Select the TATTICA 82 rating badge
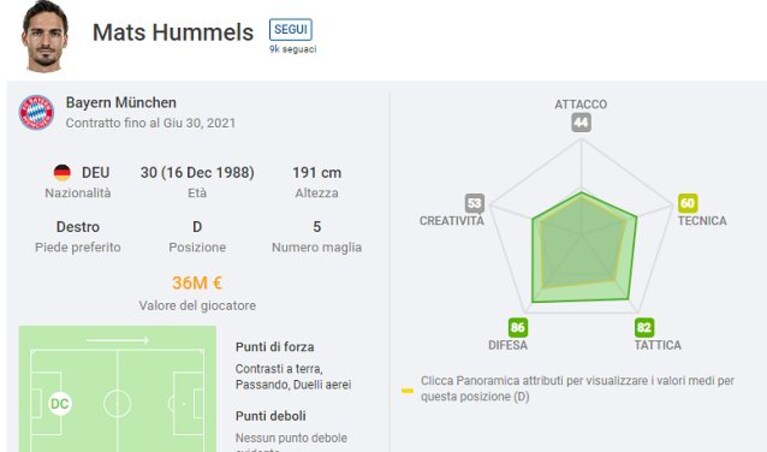Image resolution: width=767 pixels, height=452 pixels. (x=644, y=327)
